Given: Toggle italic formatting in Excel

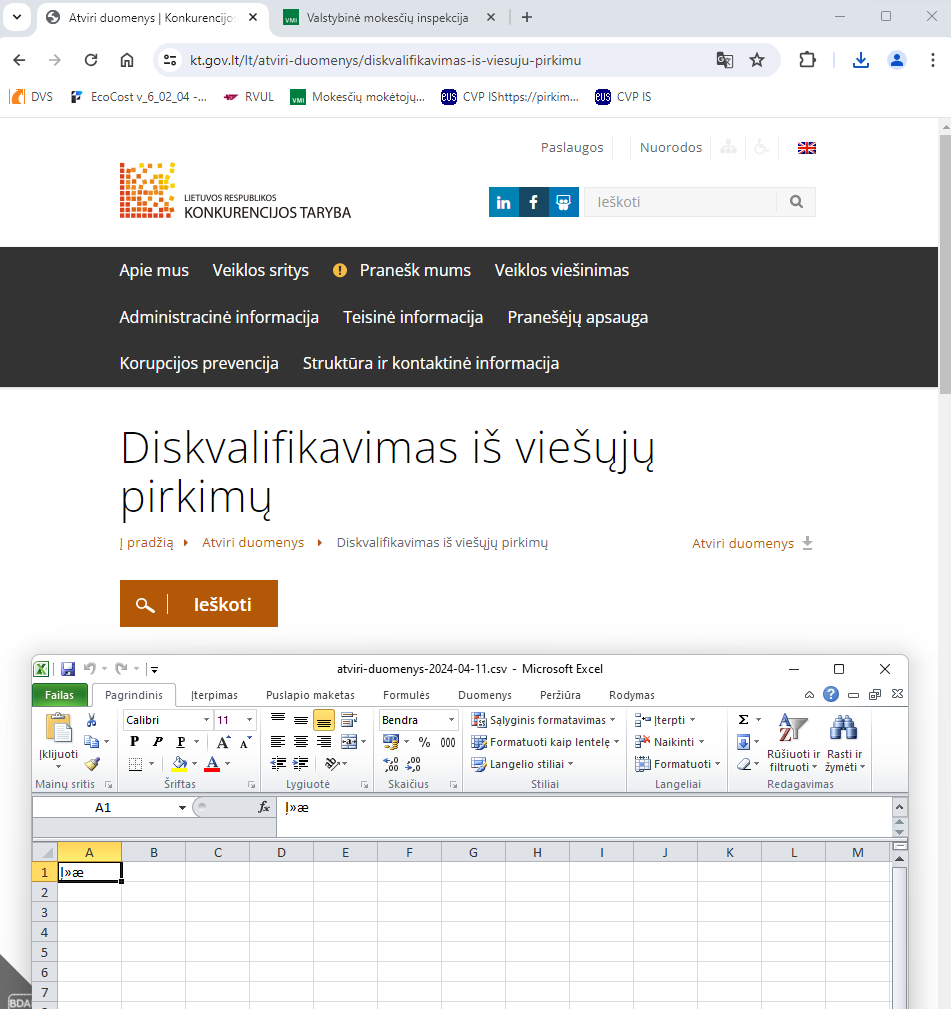Looking at the screenshot, I should click(157, 742).
